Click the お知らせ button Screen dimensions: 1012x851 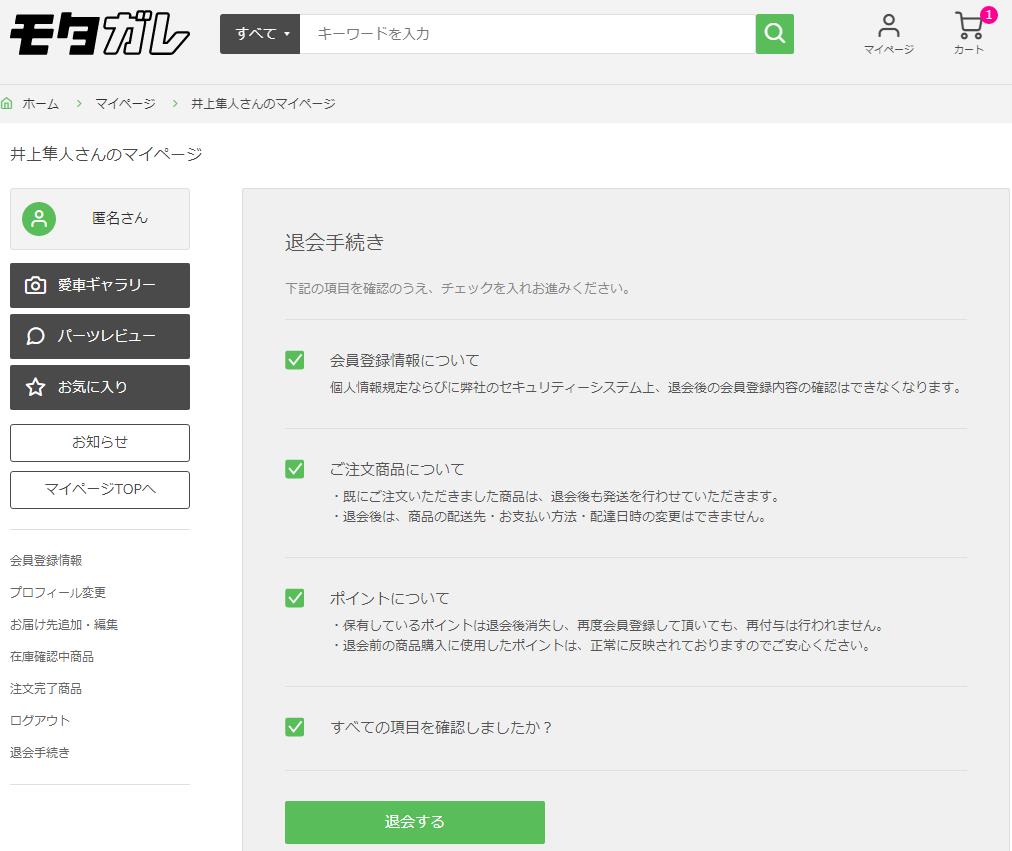click(x=100, y=443)
